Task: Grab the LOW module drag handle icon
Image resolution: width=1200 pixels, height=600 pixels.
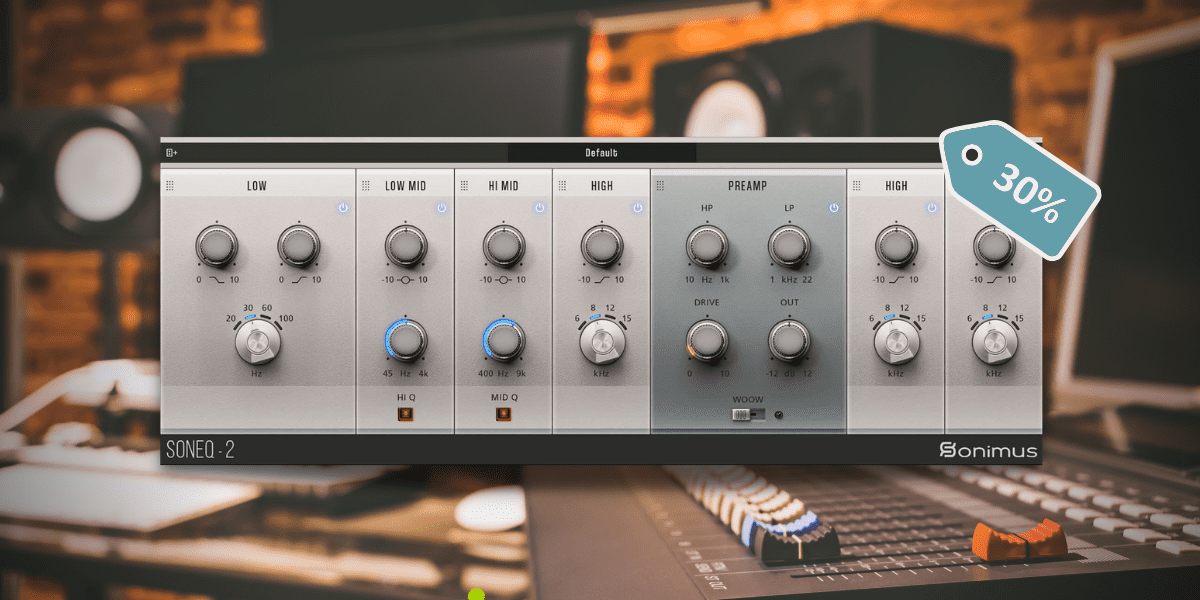Action: [x=170, y=185]
